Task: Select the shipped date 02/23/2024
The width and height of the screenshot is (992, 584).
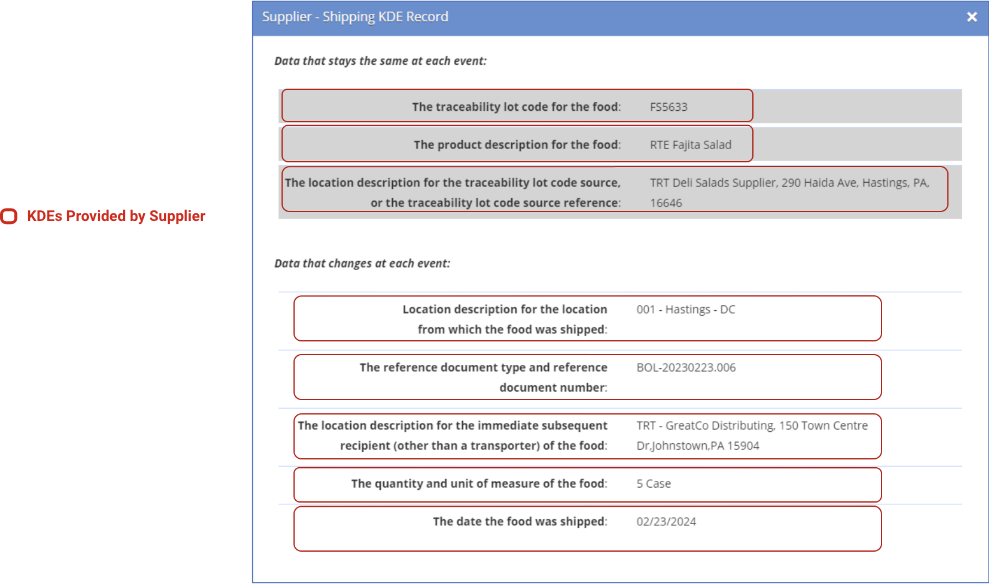Action: pos(664,522)
